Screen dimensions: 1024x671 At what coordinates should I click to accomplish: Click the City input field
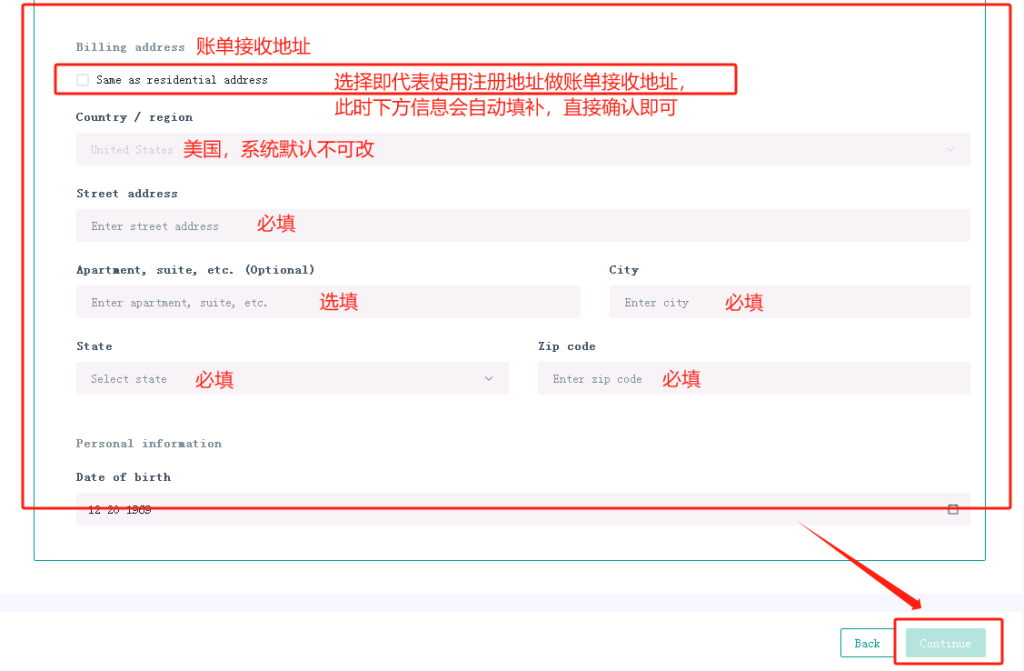pos(790,303)
